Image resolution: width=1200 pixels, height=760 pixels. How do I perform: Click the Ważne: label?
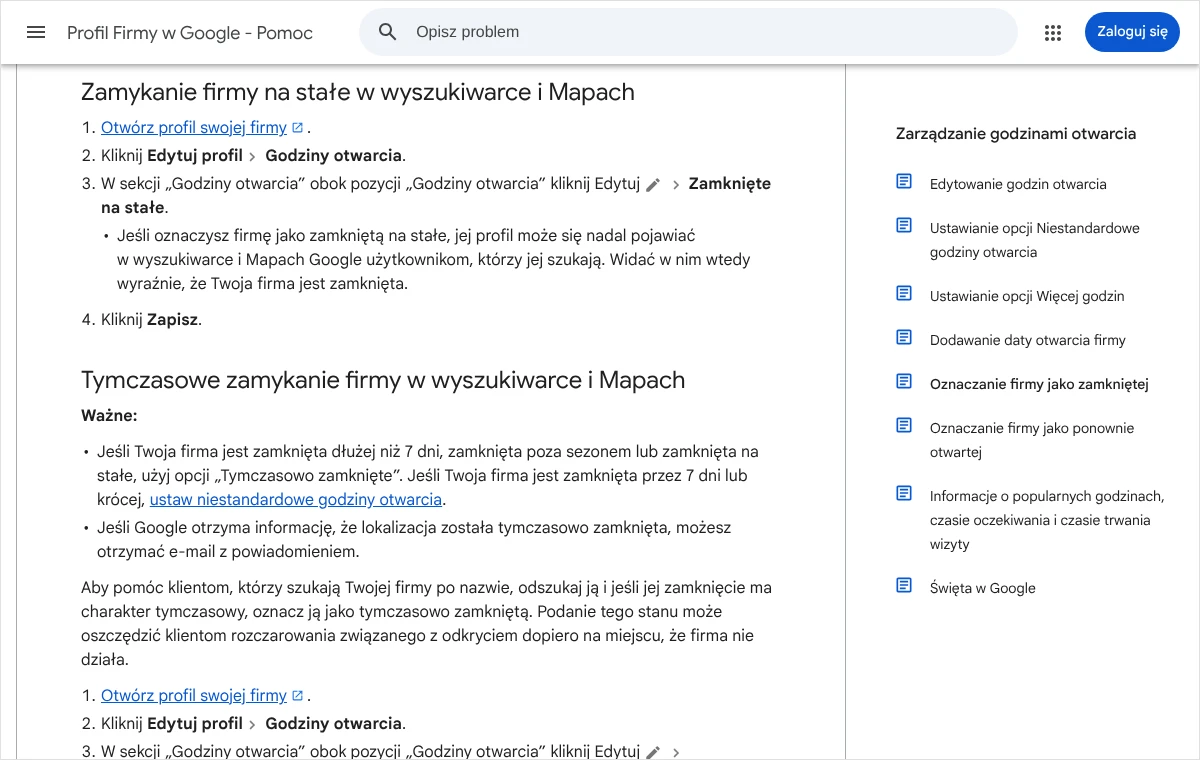coord(109,415)
